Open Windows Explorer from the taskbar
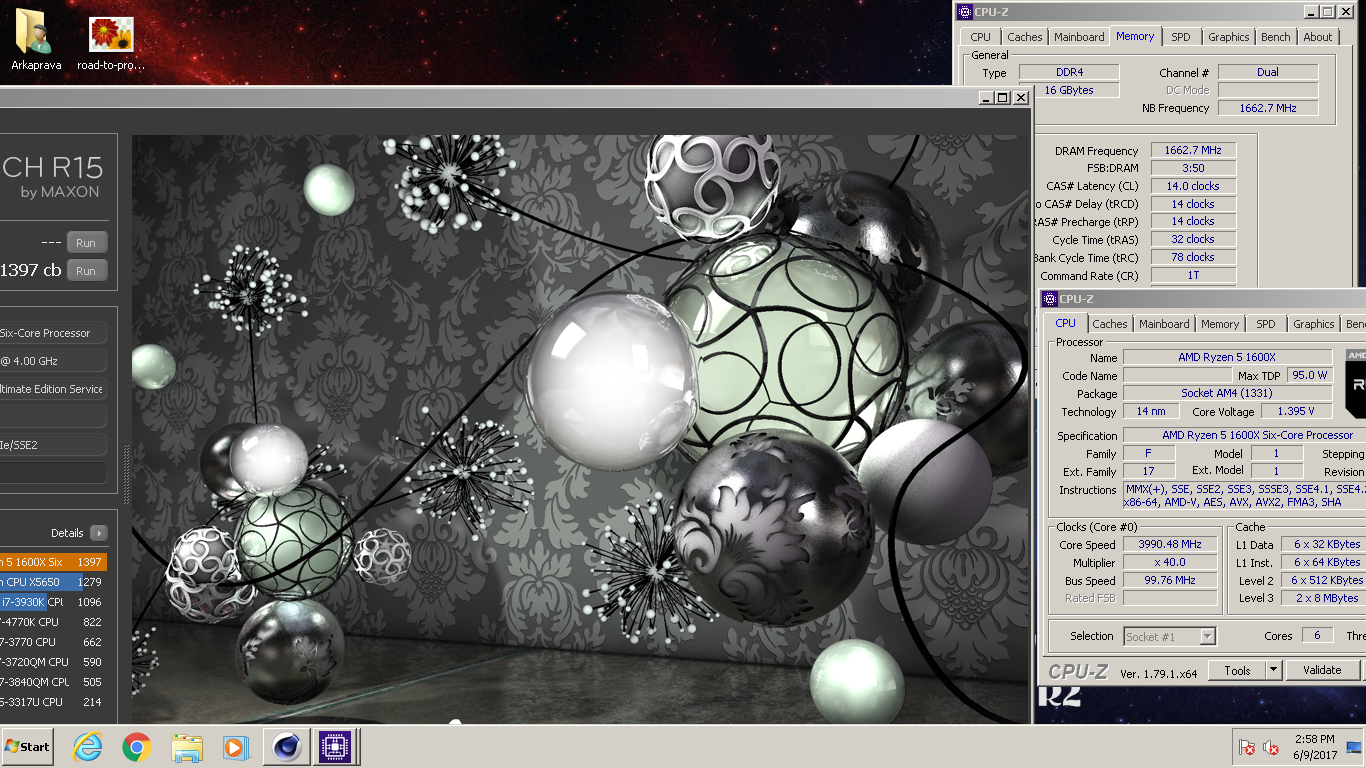This screenshot has height=768, width=1366. (187, 747)
